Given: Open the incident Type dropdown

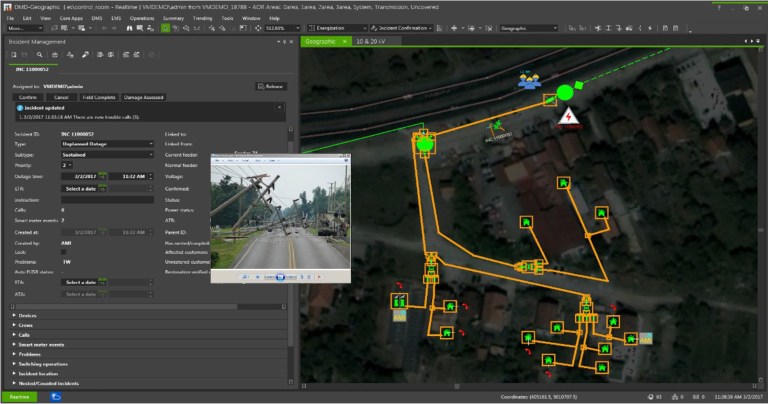Looking at the screenshot, I should (x=107, y=144).
